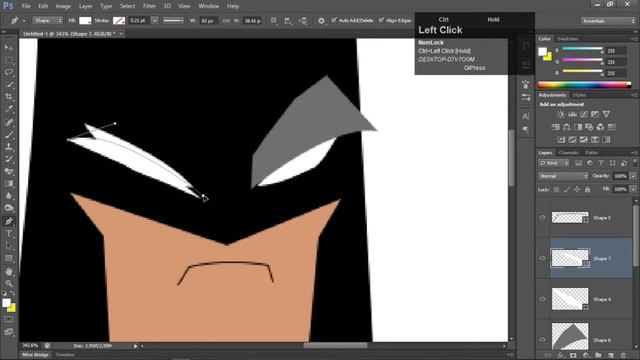This screenshot has width=640, height=360.
Task: Open layer Kind filter dropdown
Action: (554, 163)
